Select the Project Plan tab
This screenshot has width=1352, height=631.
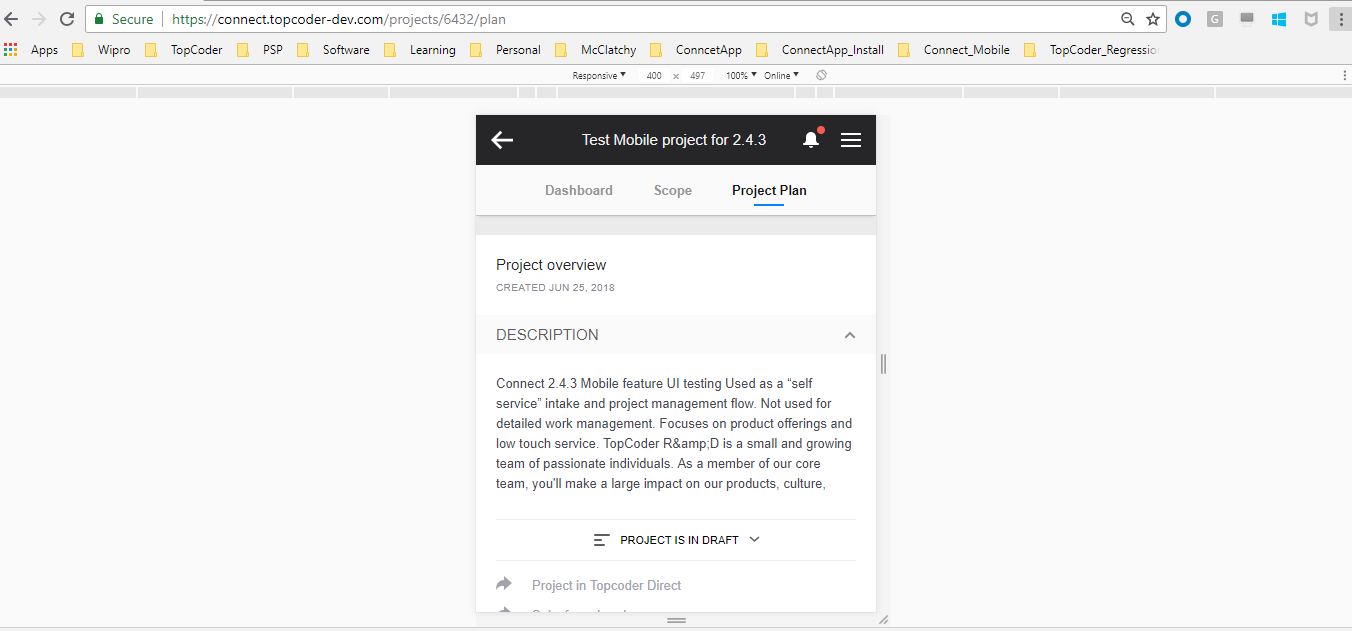click(x=769, y=190)
